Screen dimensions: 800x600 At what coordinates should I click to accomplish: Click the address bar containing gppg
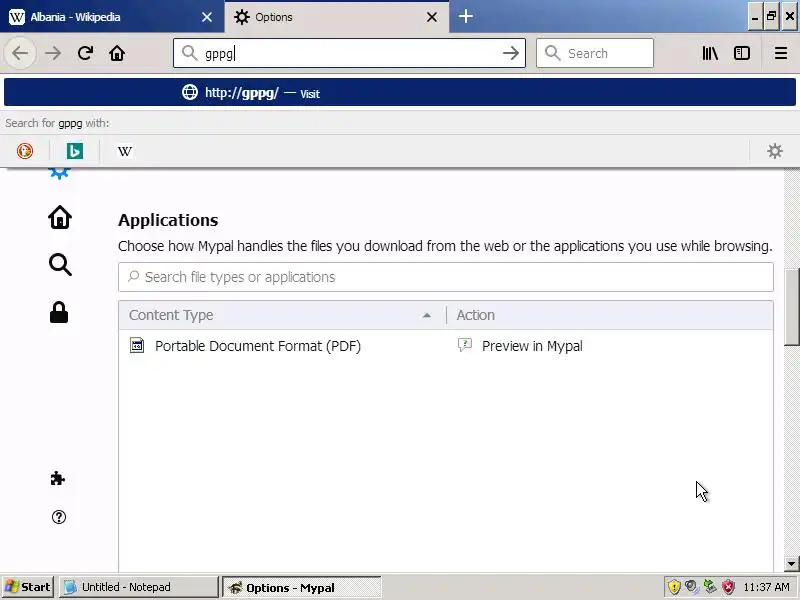pos(349,53)
